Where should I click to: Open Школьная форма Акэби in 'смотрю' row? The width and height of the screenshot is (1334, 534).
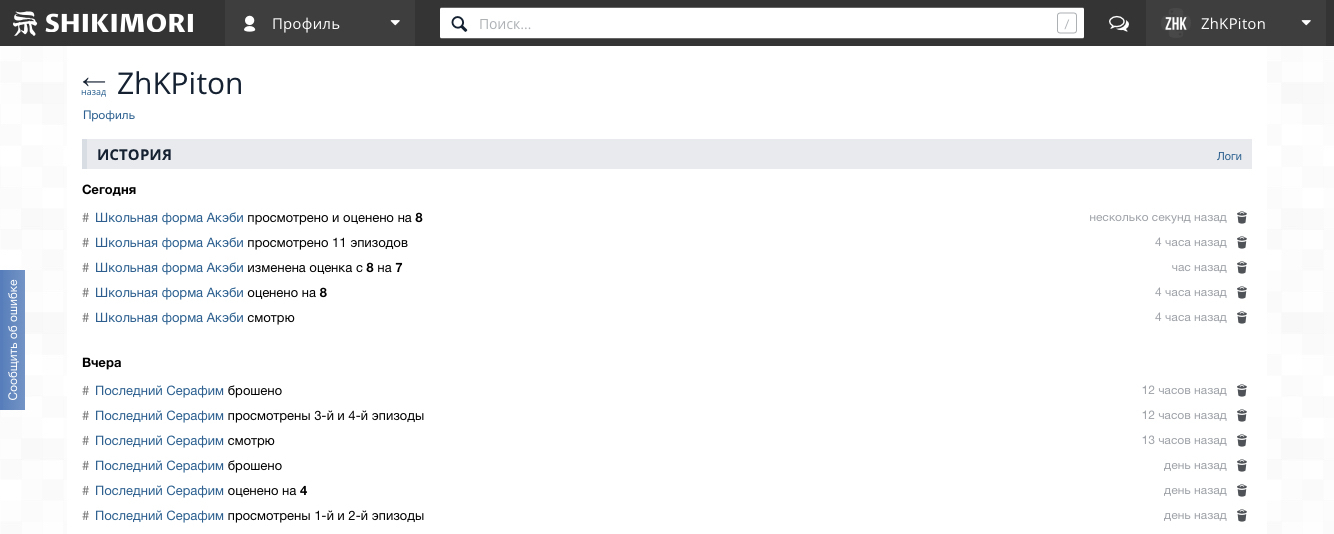[169, 317]
